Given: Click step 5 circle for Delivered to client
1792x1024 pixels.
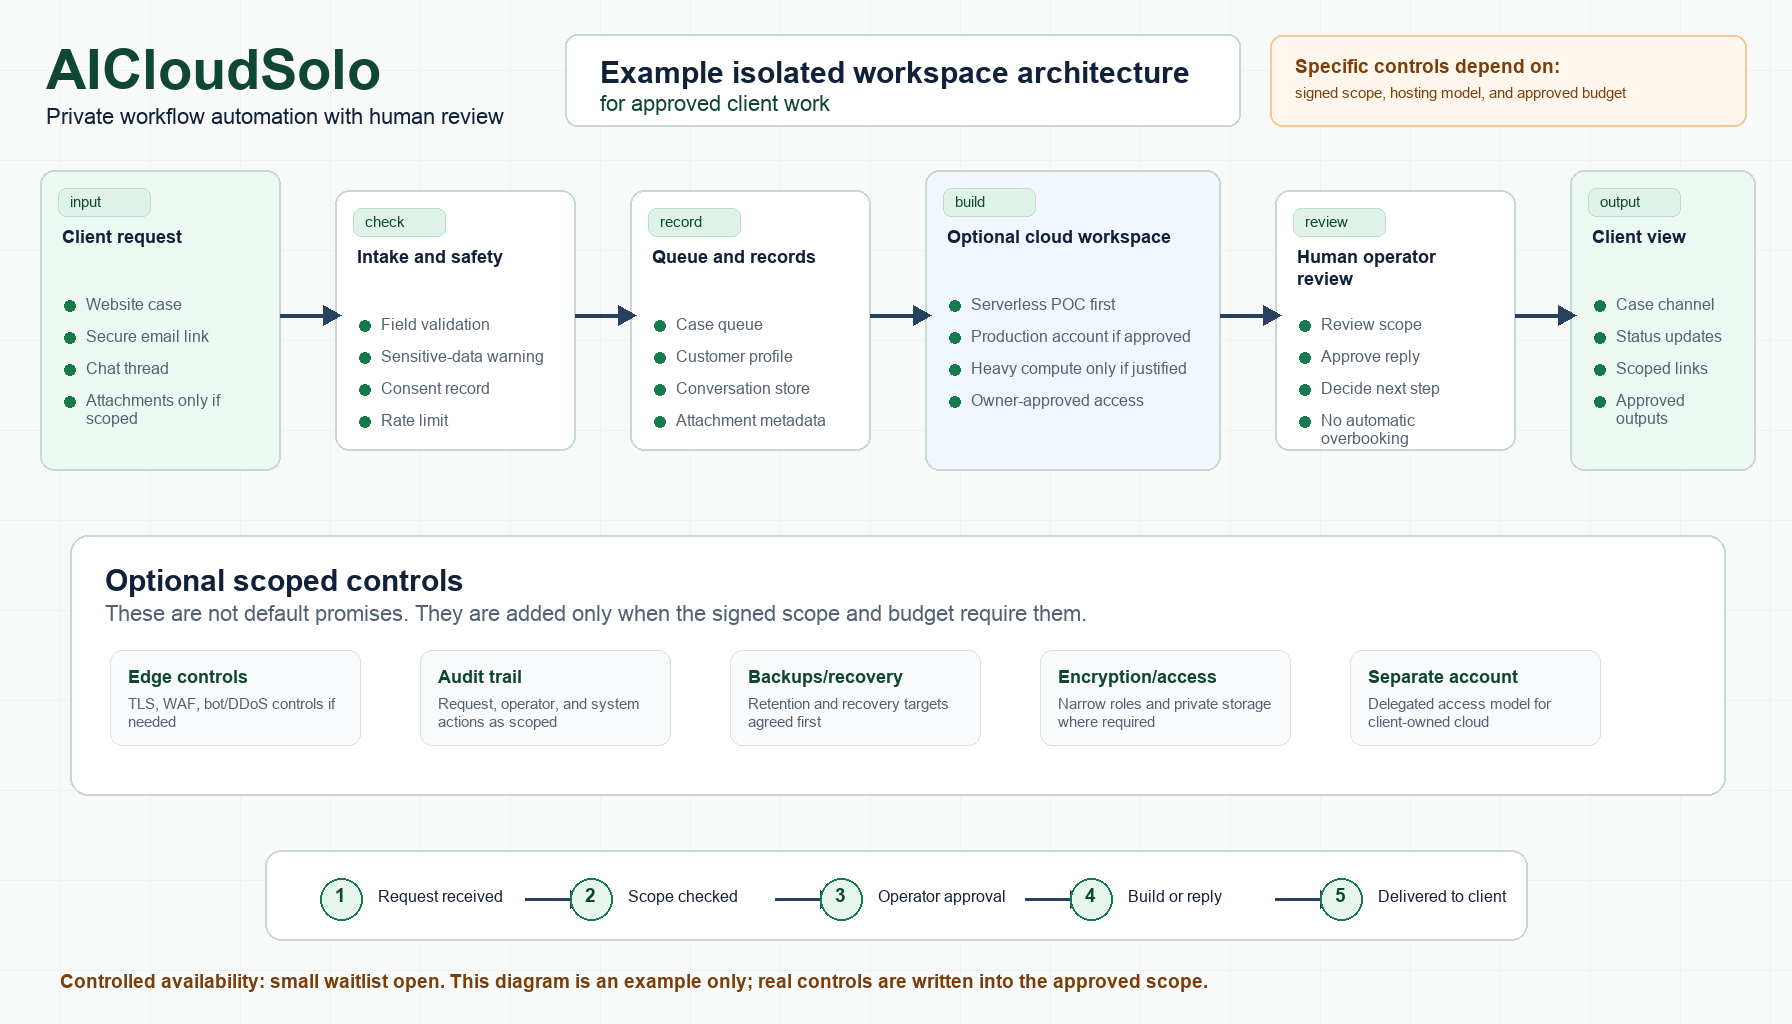Looking at the screenshot, I should 1341,898.
